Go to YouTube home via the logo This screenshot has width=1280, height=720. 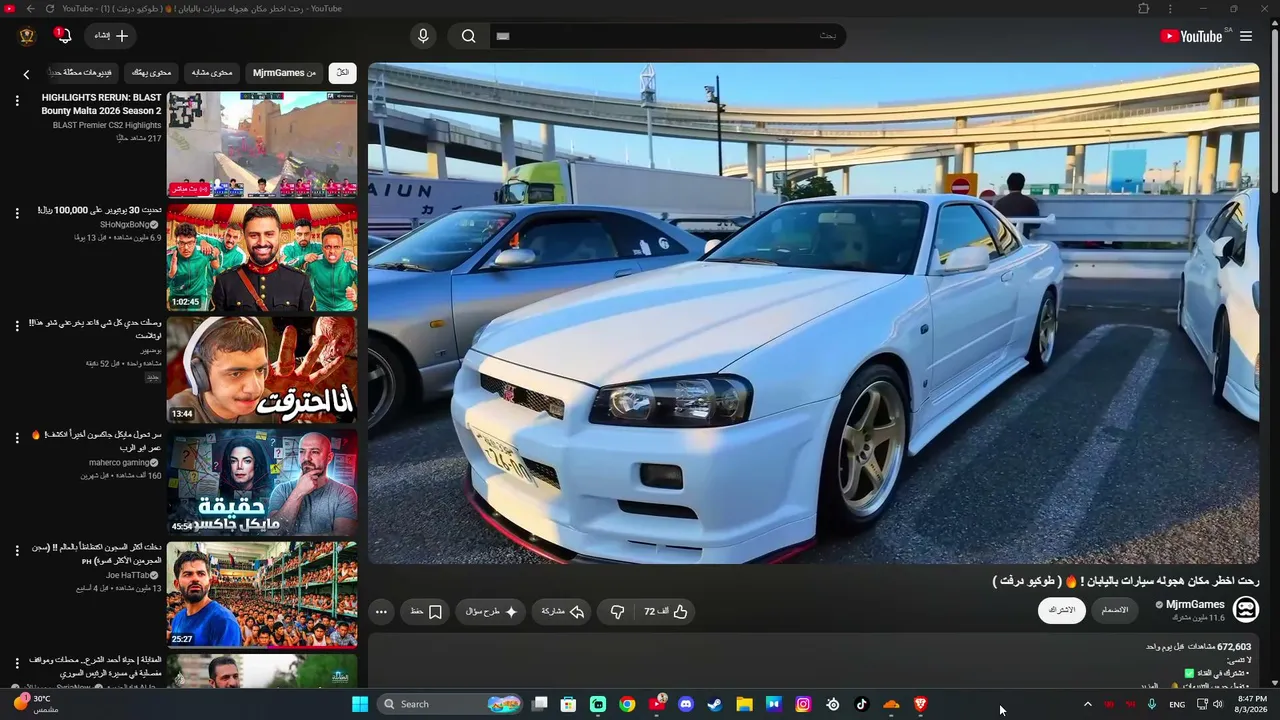click(x=1192, y=36)
